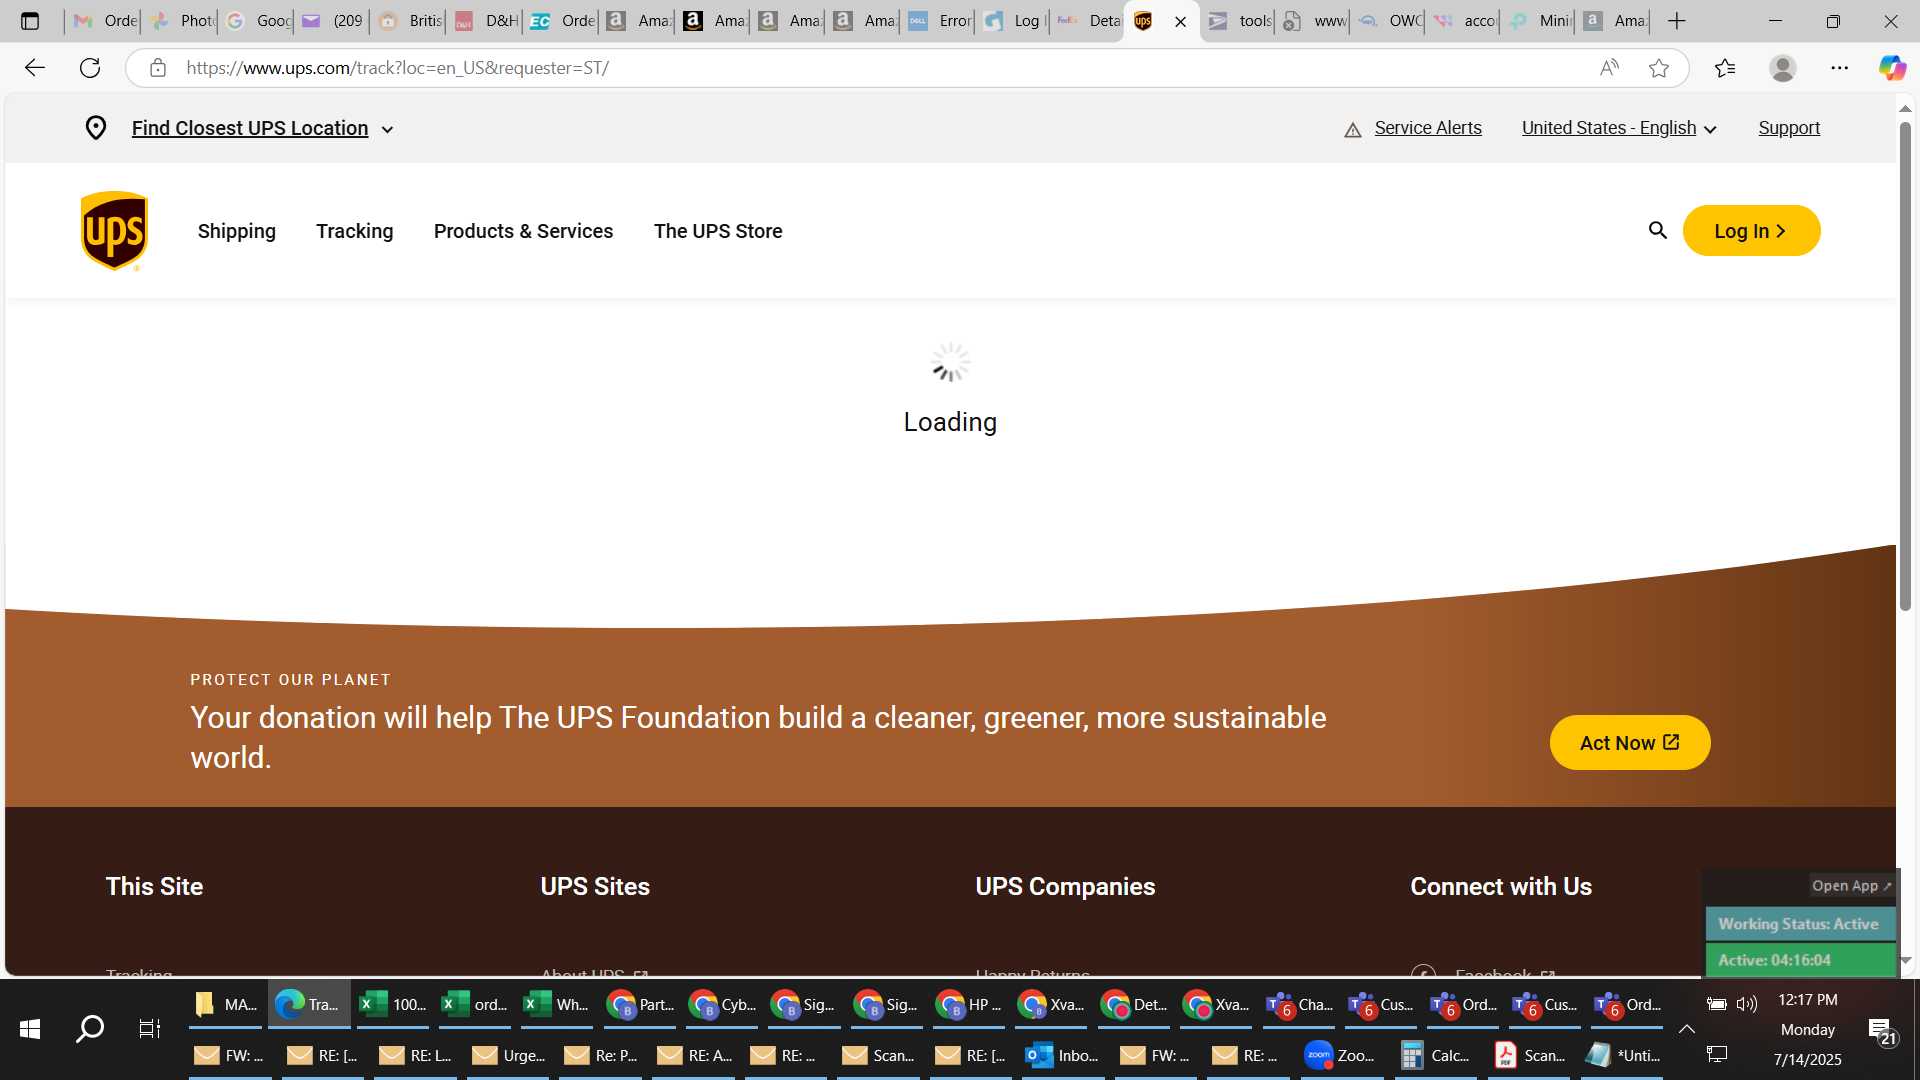Switch to the OWC browser tab

point(1388,21)
